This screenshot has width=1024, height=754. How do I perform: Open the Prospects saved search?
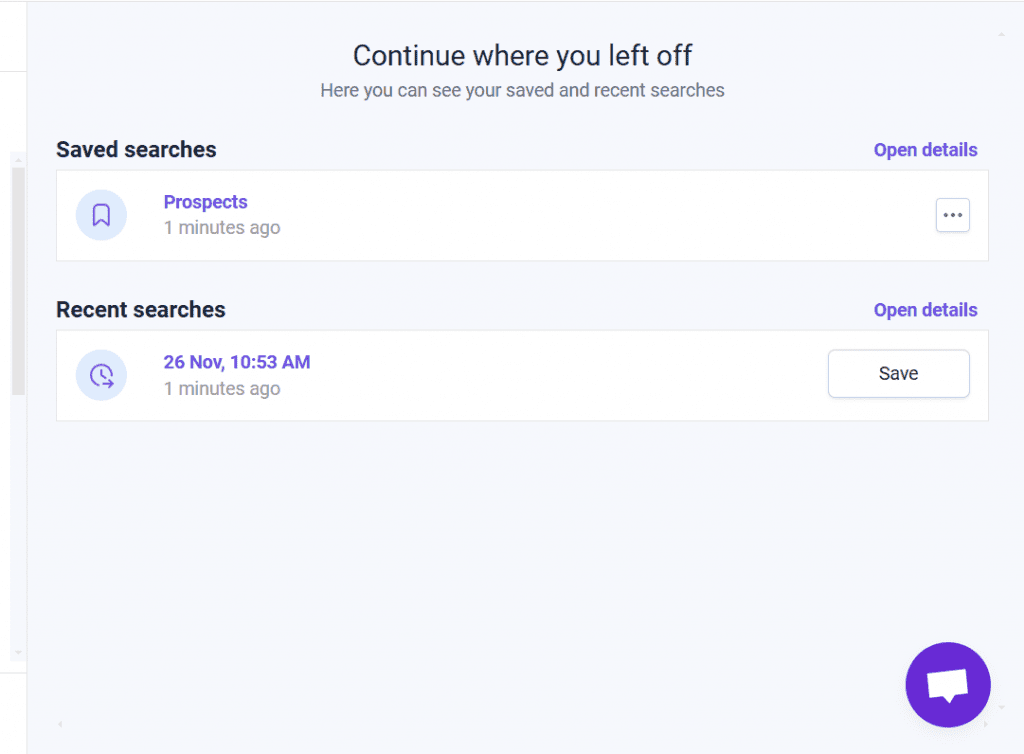(x=205, y=202)
